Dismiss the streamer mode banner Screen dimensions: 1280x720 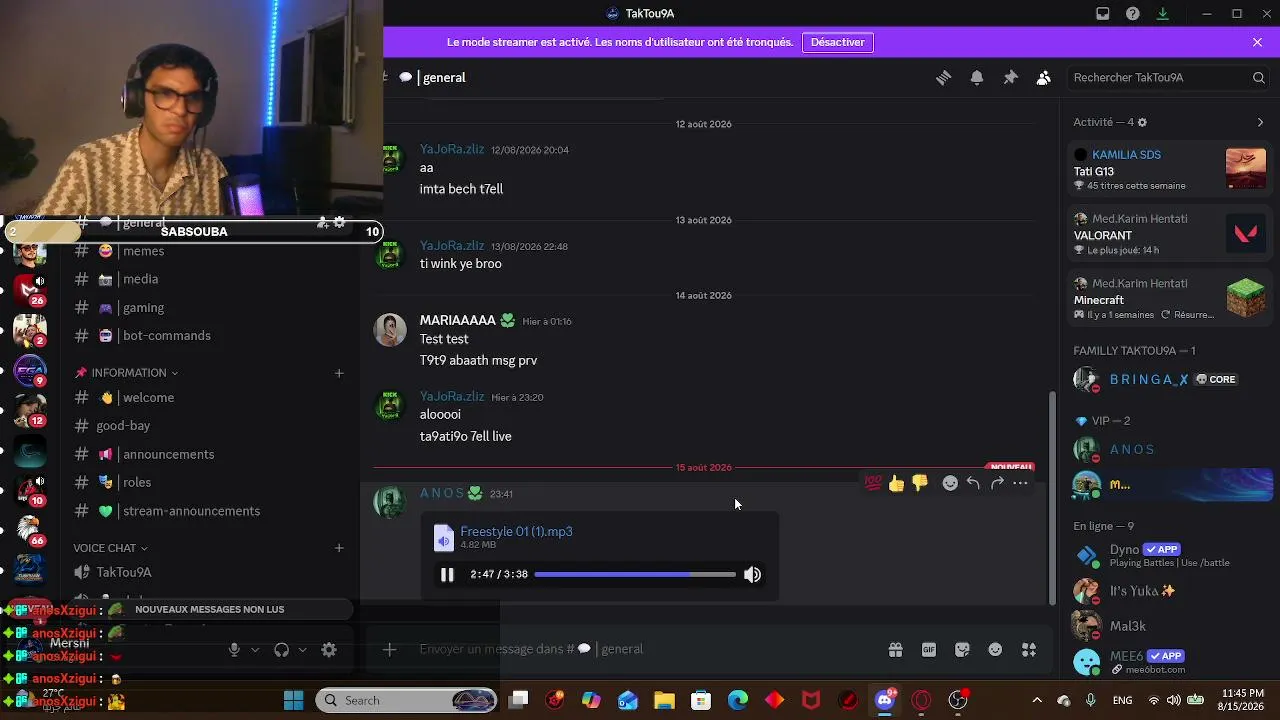pos(1257,42)
